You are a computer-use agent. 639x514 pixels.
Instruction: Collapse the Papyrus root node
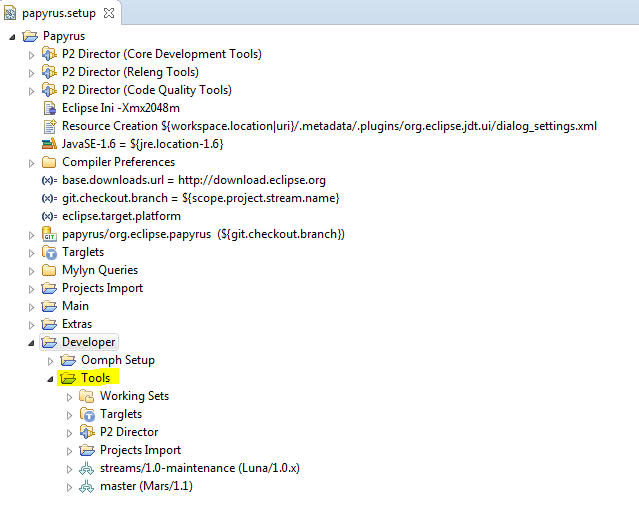[12, 37]
